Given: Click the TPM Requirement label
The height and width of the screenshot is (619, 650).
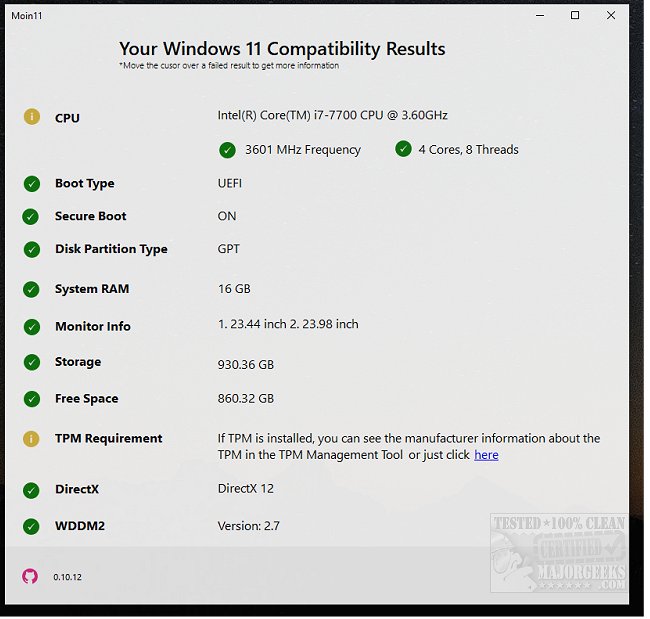Looking at the screenshot, I should coord(109,438).
